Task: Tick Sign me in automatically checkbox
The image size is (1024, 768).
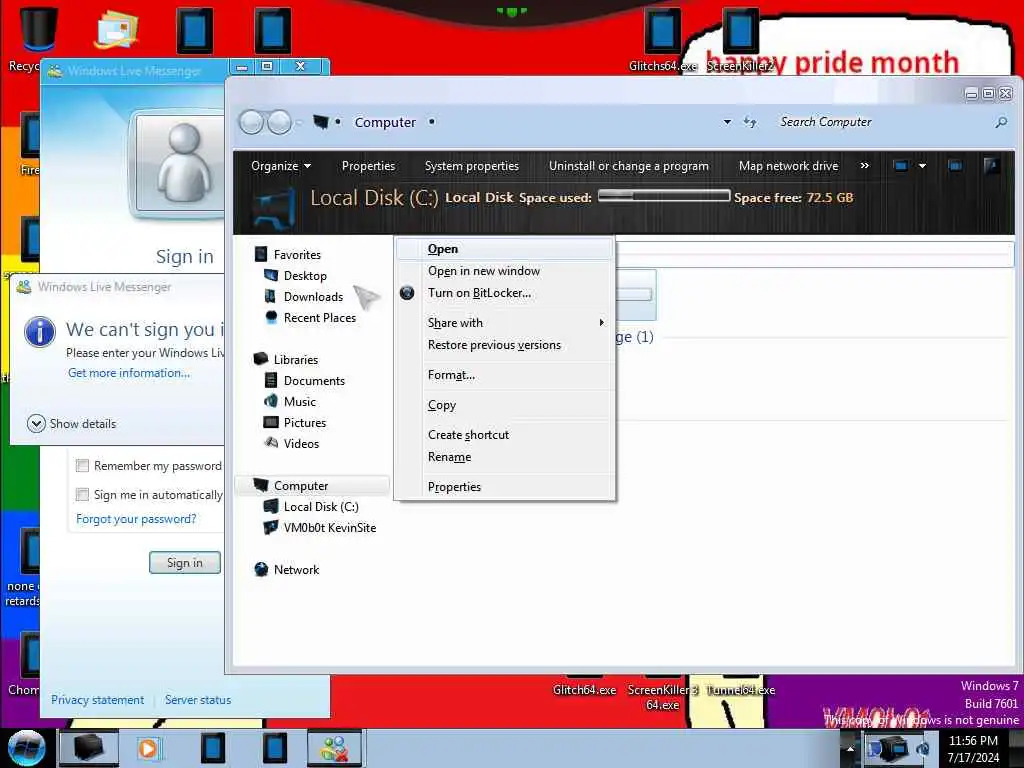Action: tap(82, 494)
